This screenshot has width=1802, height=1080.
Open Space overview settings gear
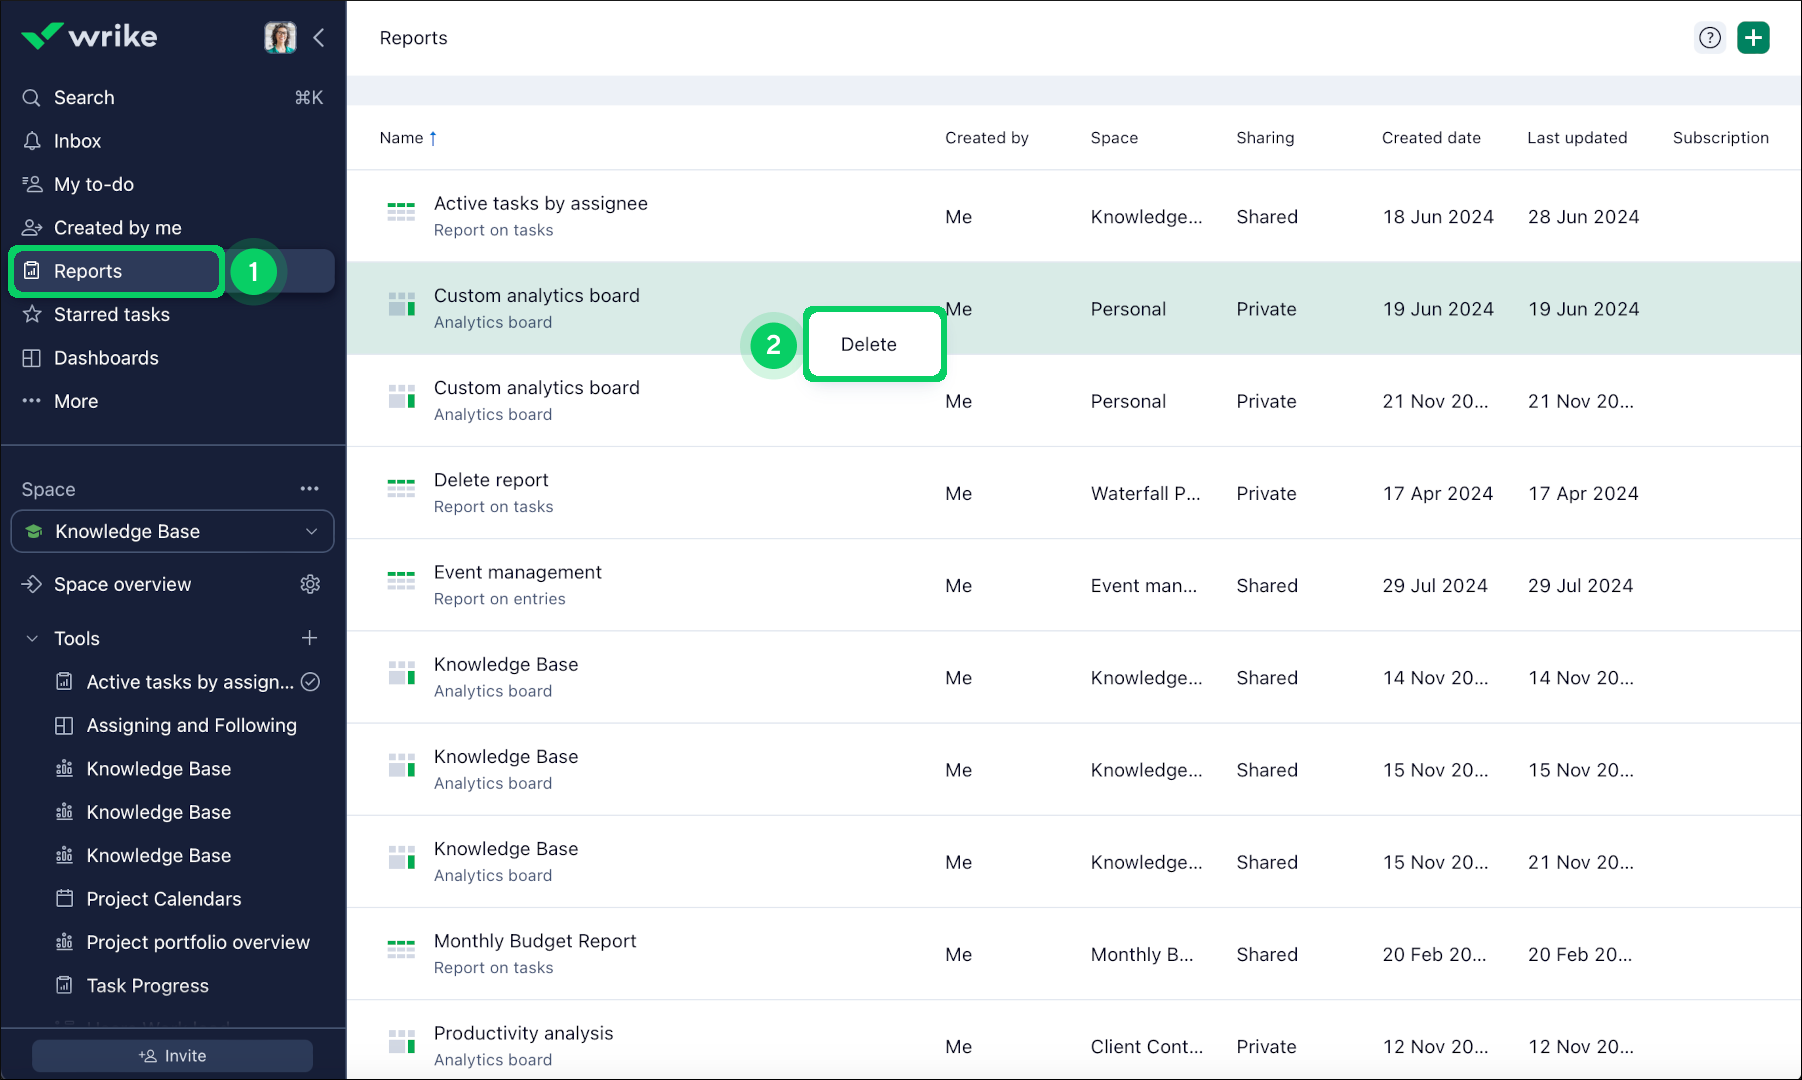[x=310, y=584]
